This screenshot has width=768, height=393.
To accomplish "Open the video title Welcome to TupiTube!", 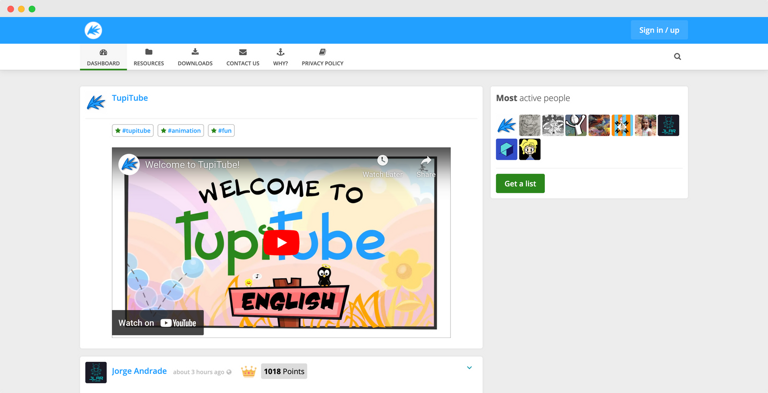I will [x=192, y=165].
